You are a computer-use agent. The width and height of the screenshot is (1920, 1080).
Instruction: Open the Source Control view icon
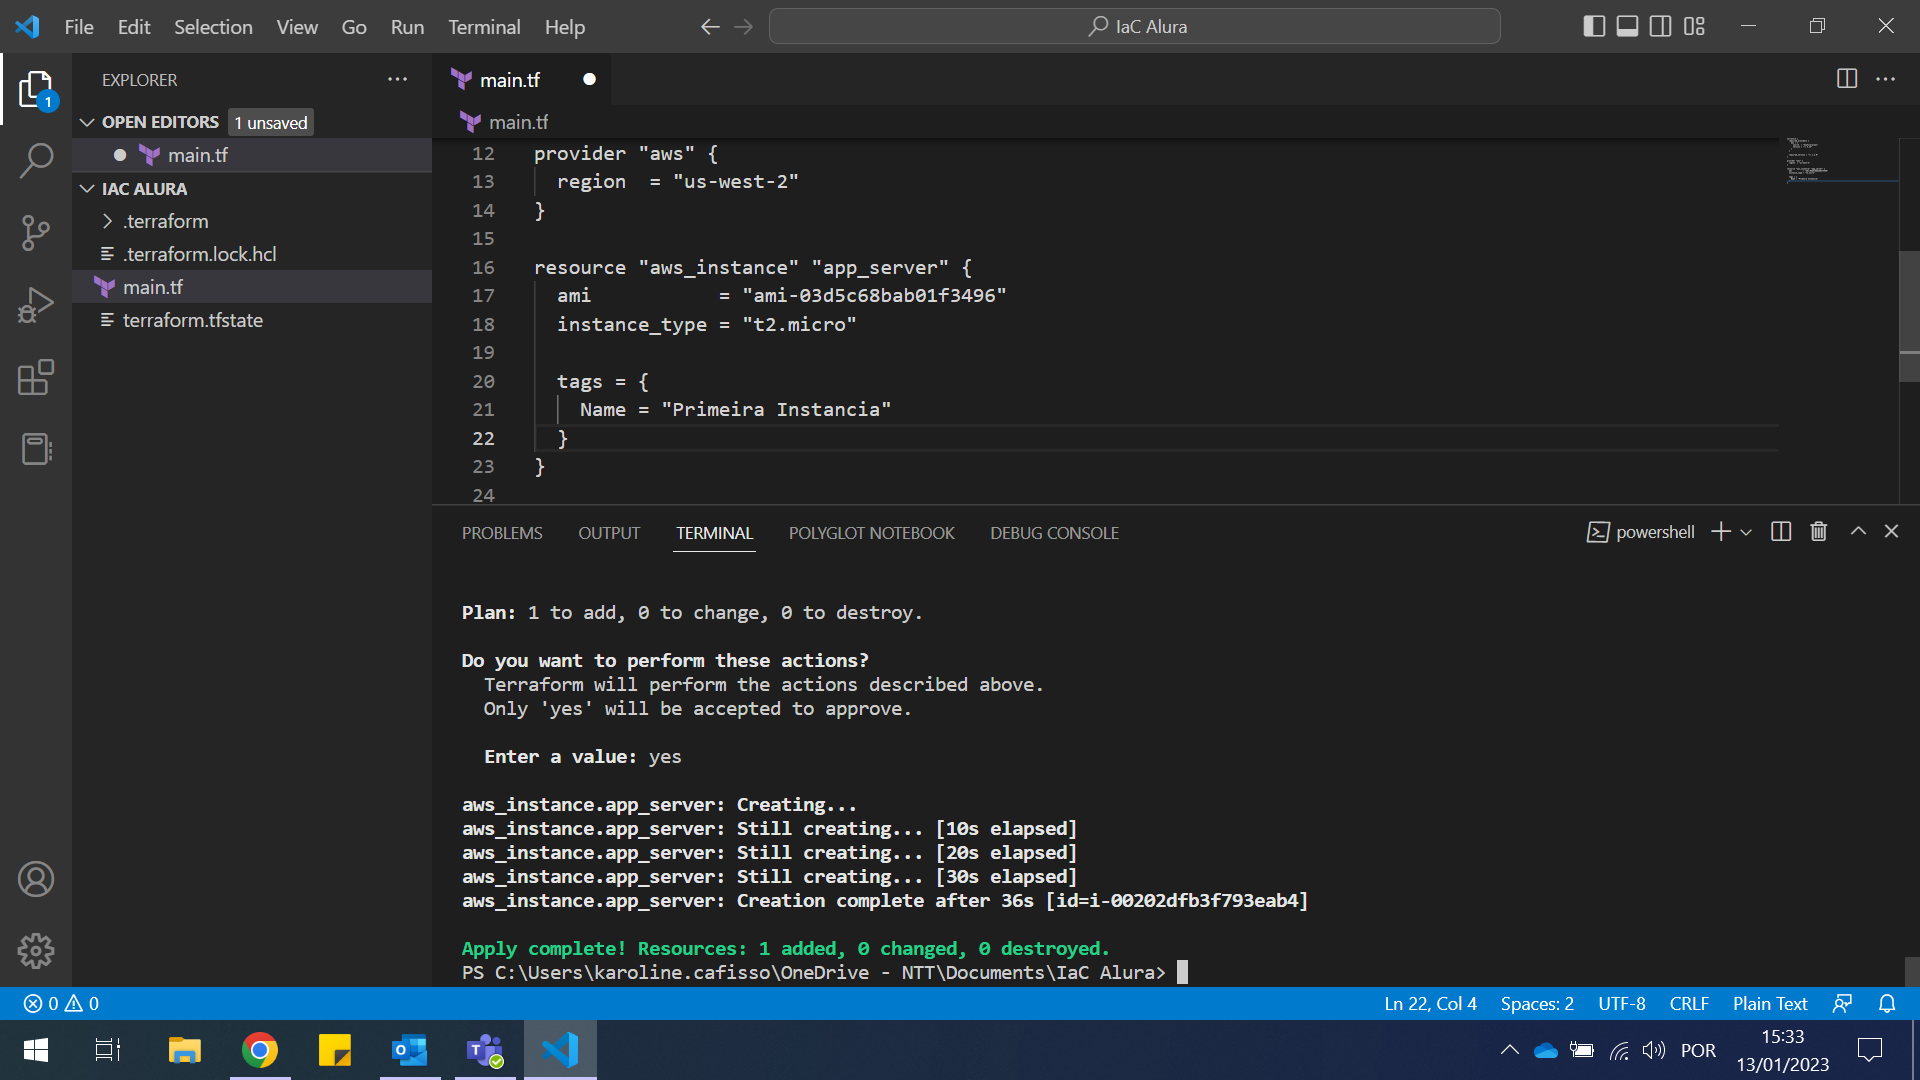tap(36, 233)
